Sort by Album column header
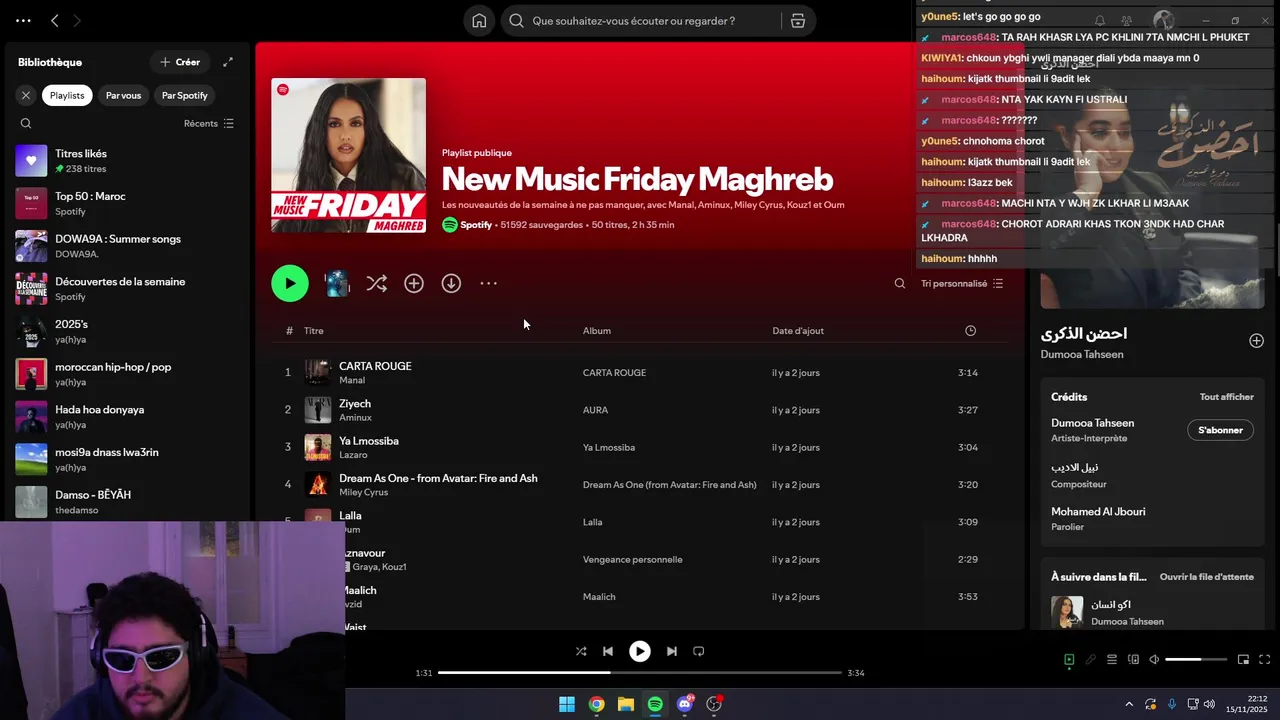The image size is (1280, 720). pyautogui.click(x=597, y=331)
